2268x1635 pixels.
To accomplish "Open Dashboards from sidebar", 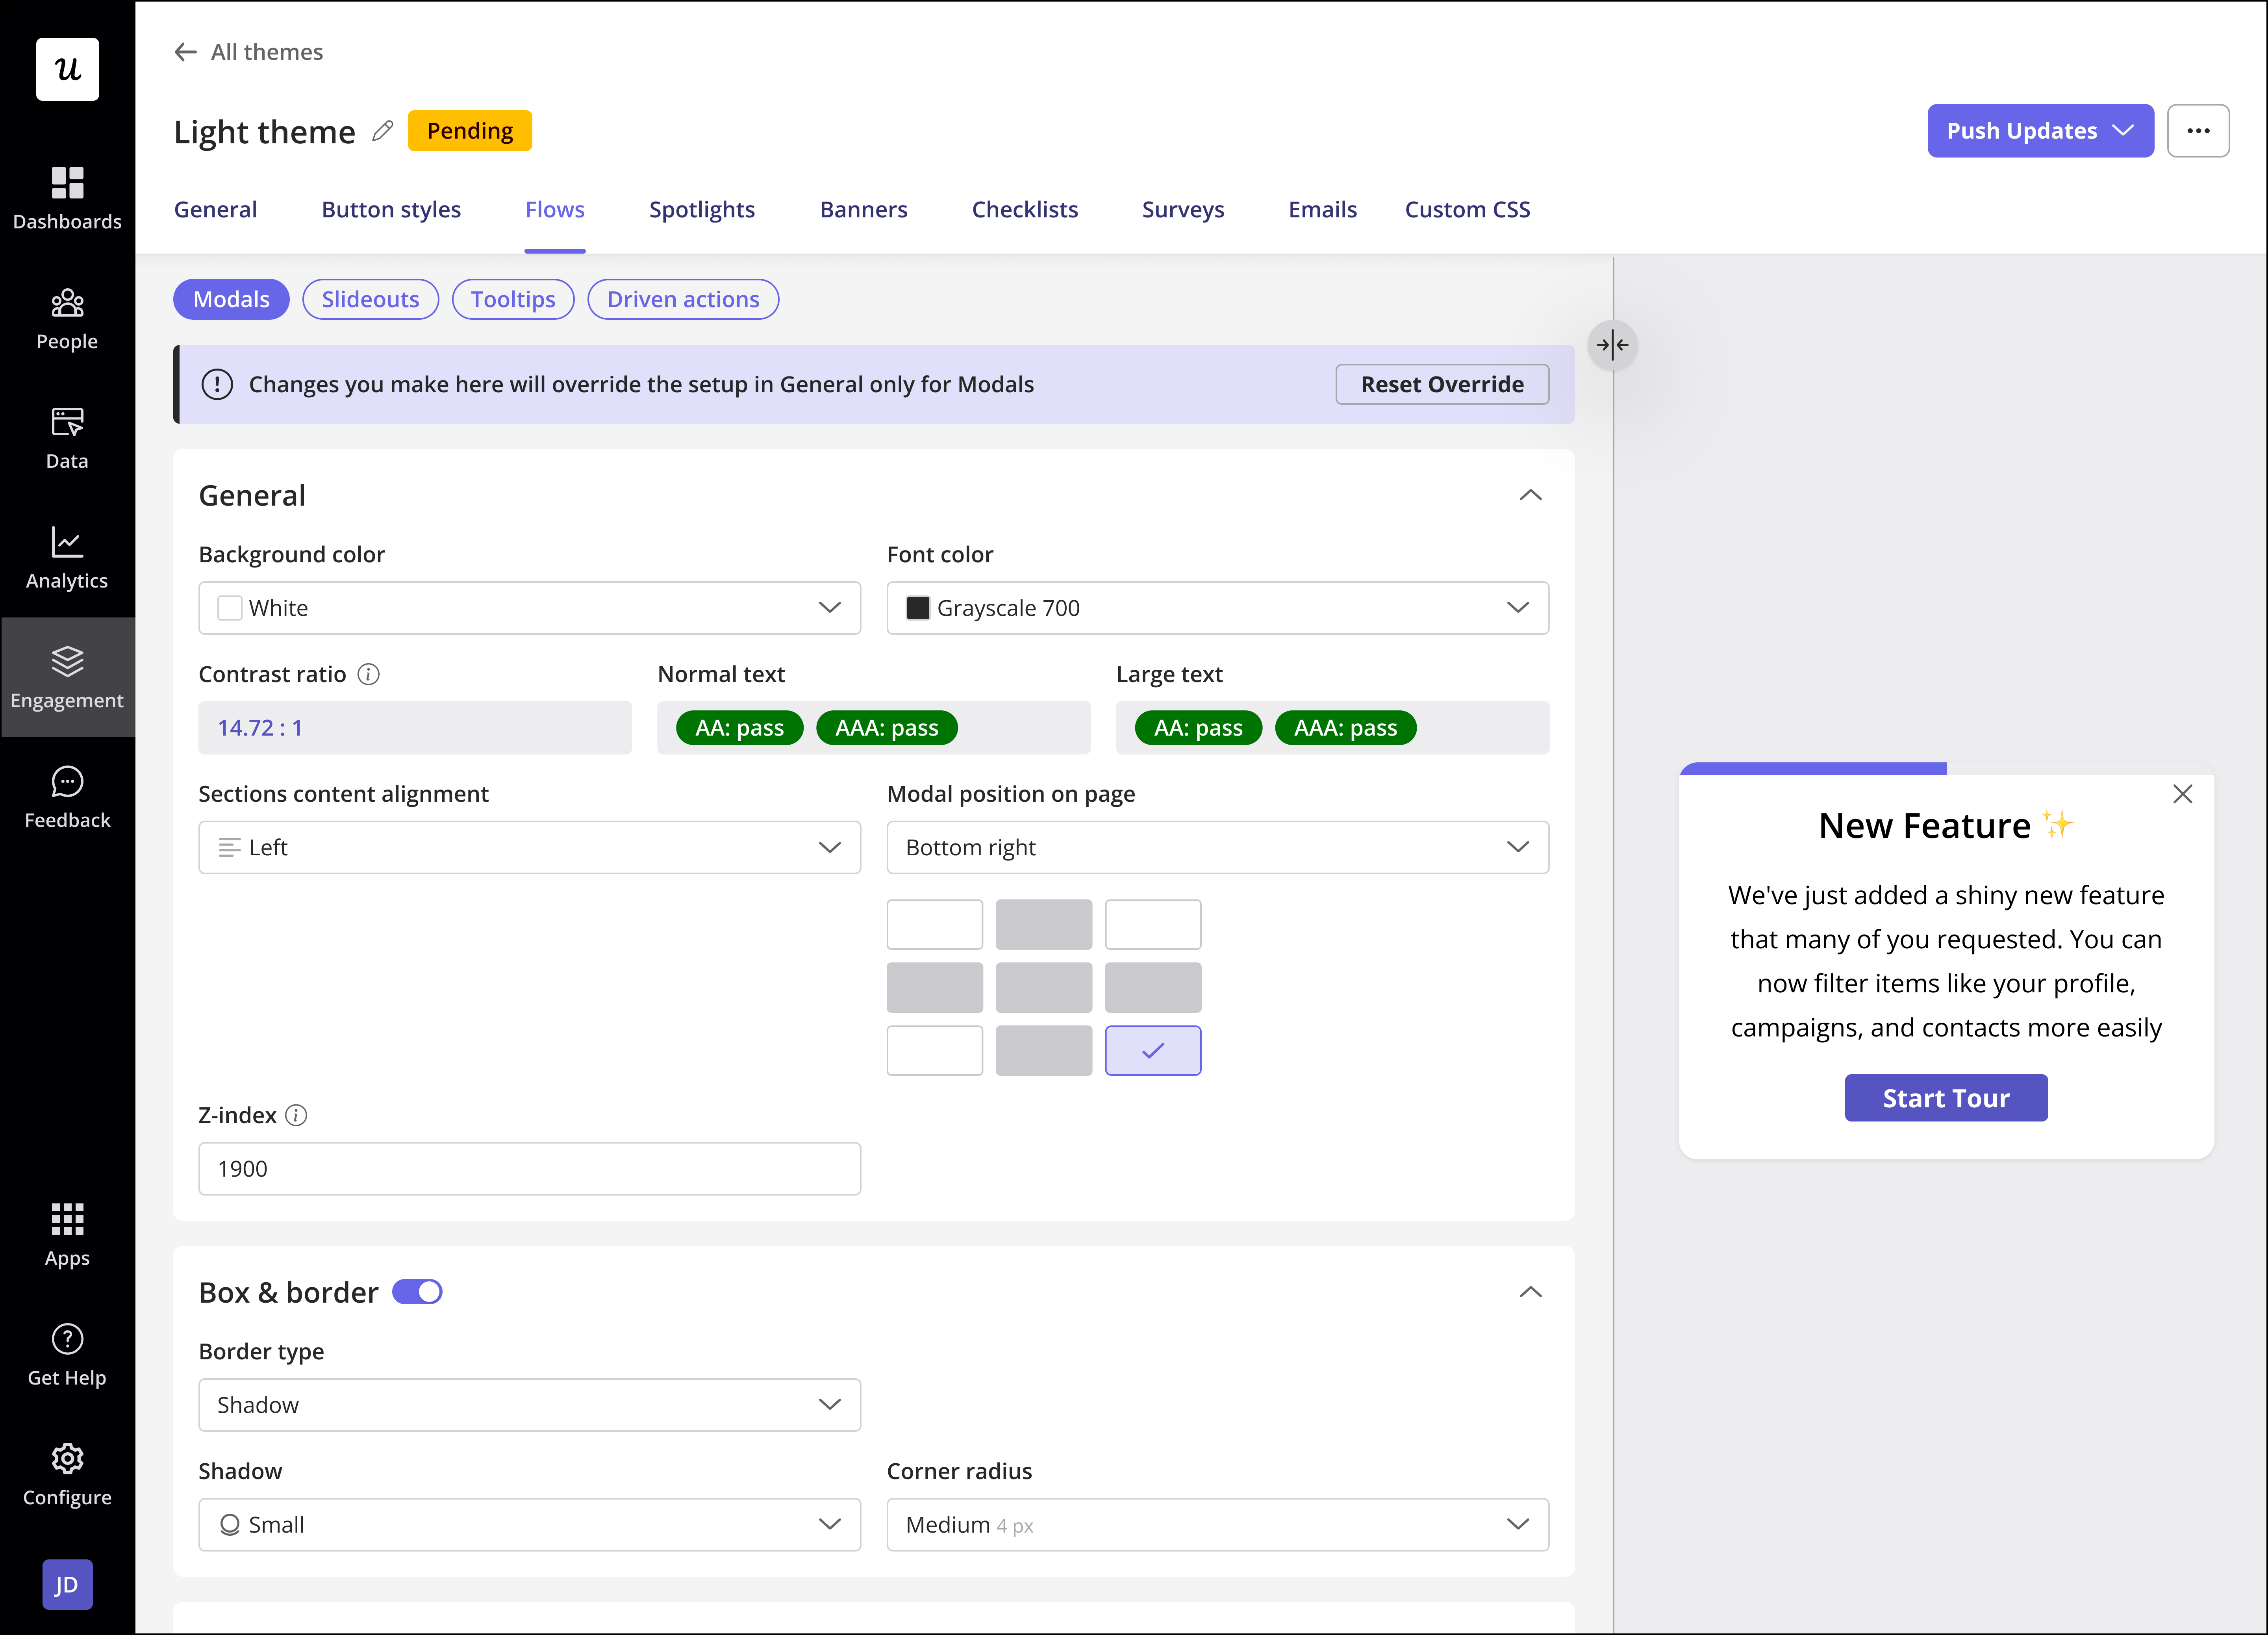I will [x=67, y=198].
